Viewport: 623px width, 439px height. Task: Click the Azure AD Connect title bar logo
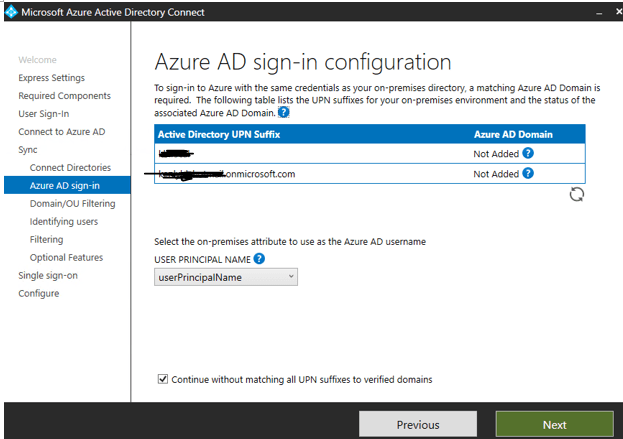point(12,12)
